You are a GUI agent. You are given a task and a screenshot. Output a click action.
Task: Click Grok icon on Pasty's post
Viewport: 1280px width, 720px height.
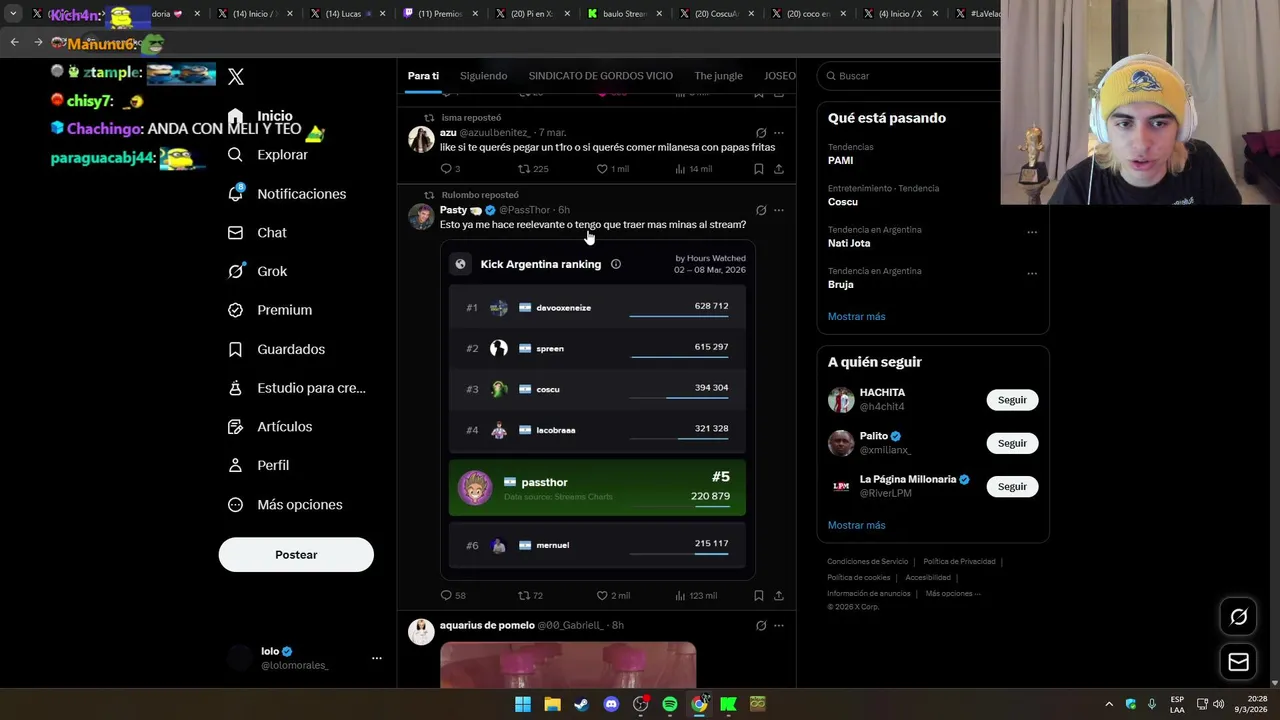(761, 210)
